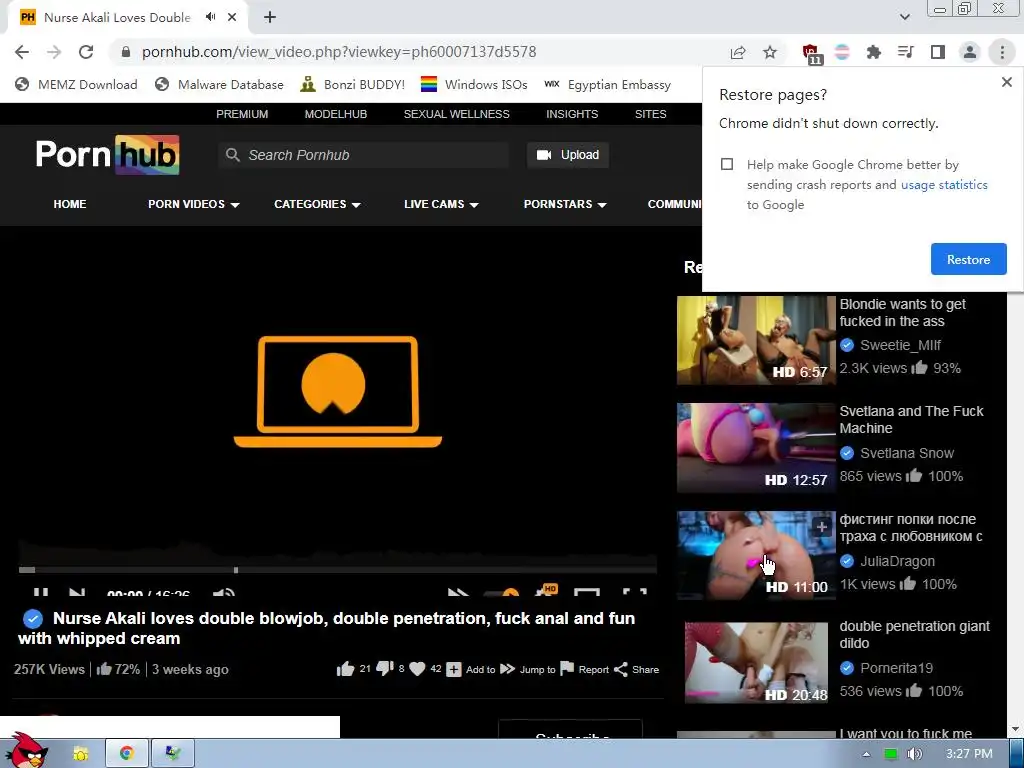Open the file explorer taskbar icon
The image size is (1024, 768).
click(80, 754)
